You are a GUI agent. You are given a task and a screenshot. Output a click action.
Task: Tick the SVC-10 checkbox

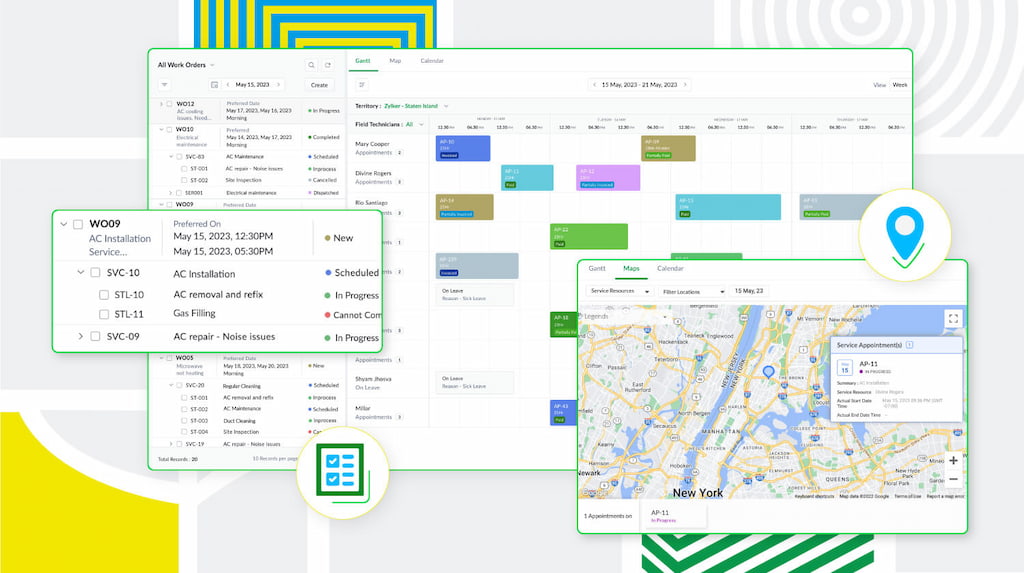coord(95,272)
